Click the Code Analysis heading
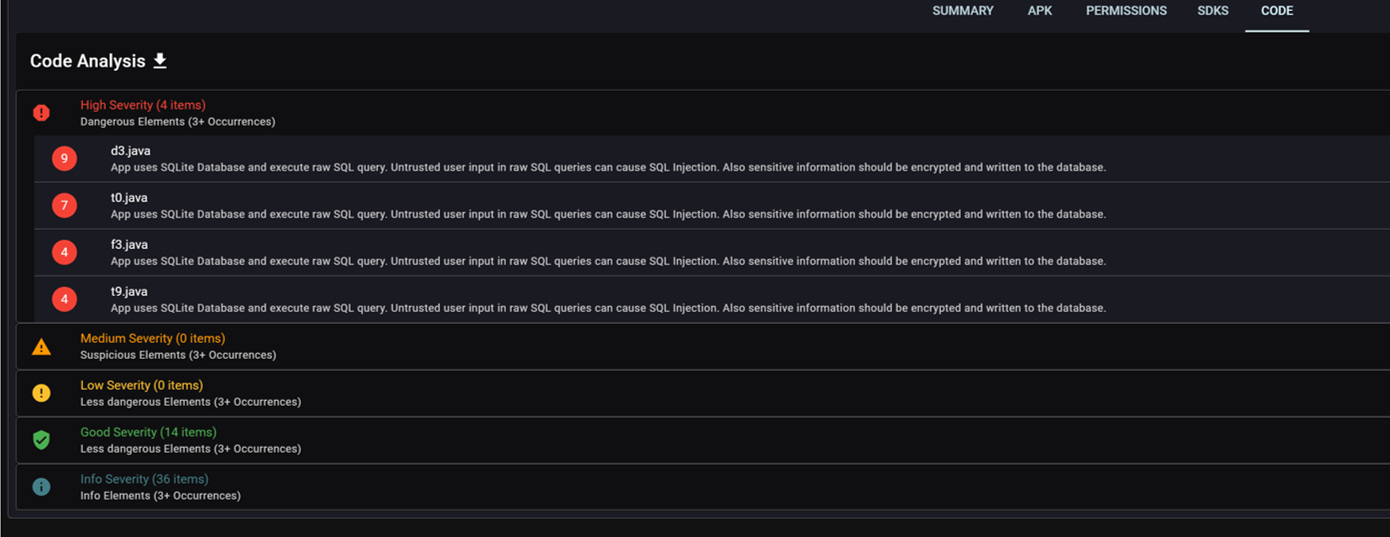The height and width of the screenshot is (537, 1390). tap(88, 61)
